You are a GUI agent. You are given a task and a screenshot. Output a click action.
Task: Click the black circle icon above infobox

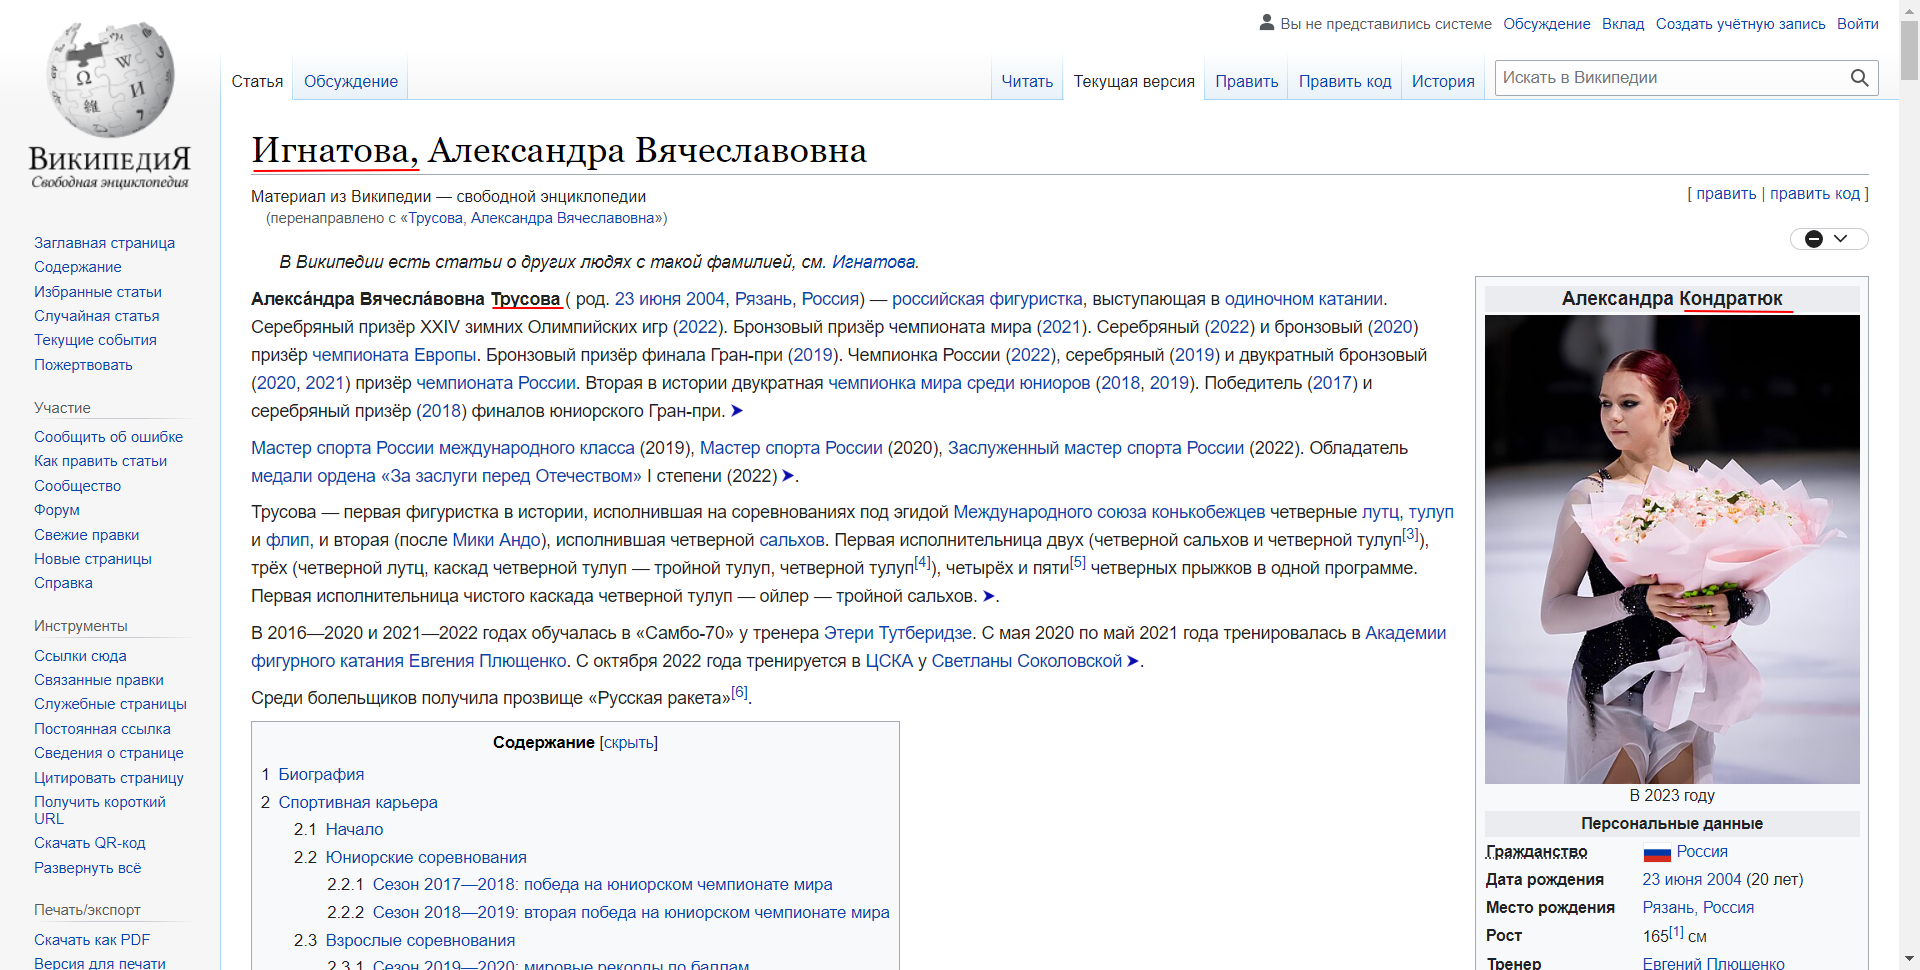click(x=1813, y=239)
